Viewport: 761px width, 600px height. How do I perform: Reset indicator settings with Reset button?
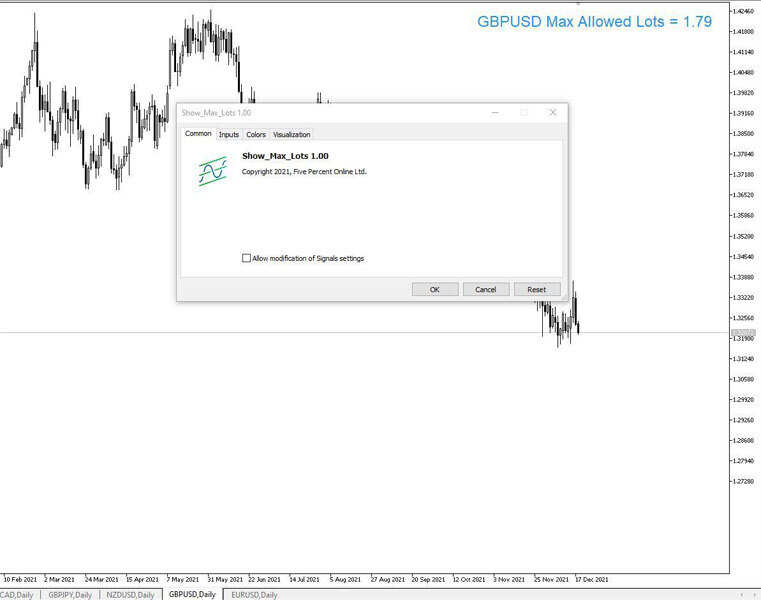coord(537,289)
